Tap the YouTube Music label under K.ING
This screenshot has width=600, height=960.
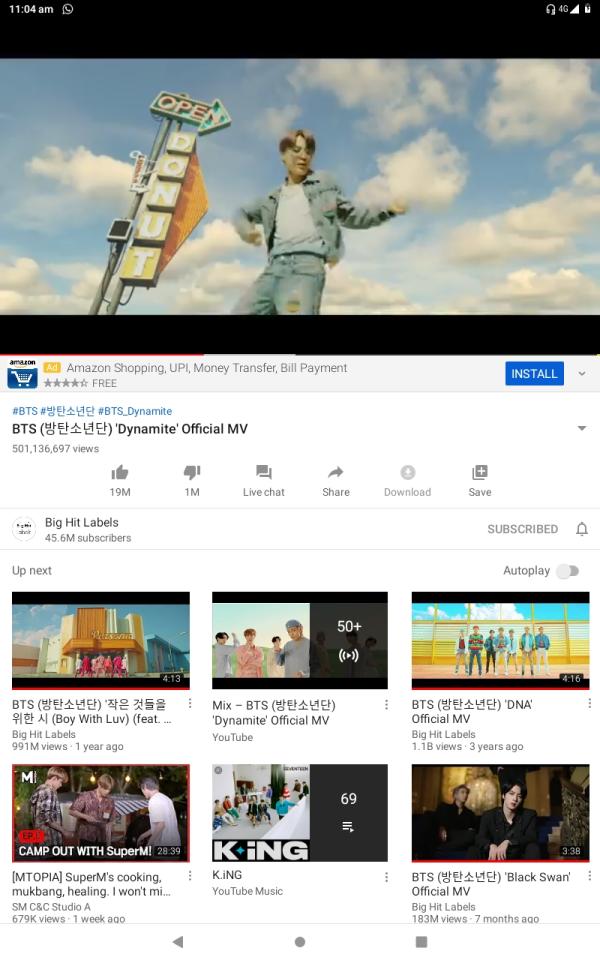pyautogui.click(x=247, y=891)
